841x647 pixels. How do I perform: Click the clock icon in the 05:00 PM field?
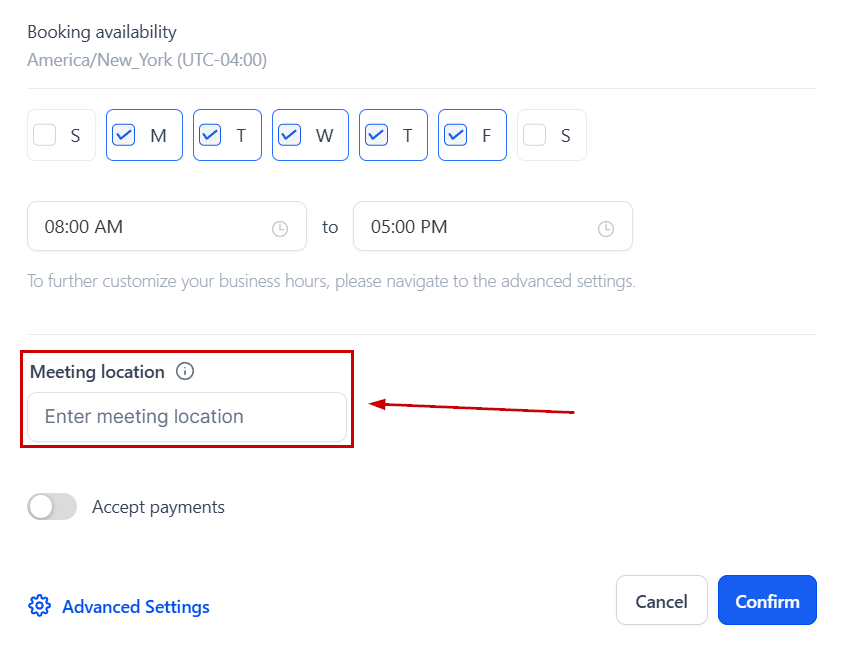[606, 229]
